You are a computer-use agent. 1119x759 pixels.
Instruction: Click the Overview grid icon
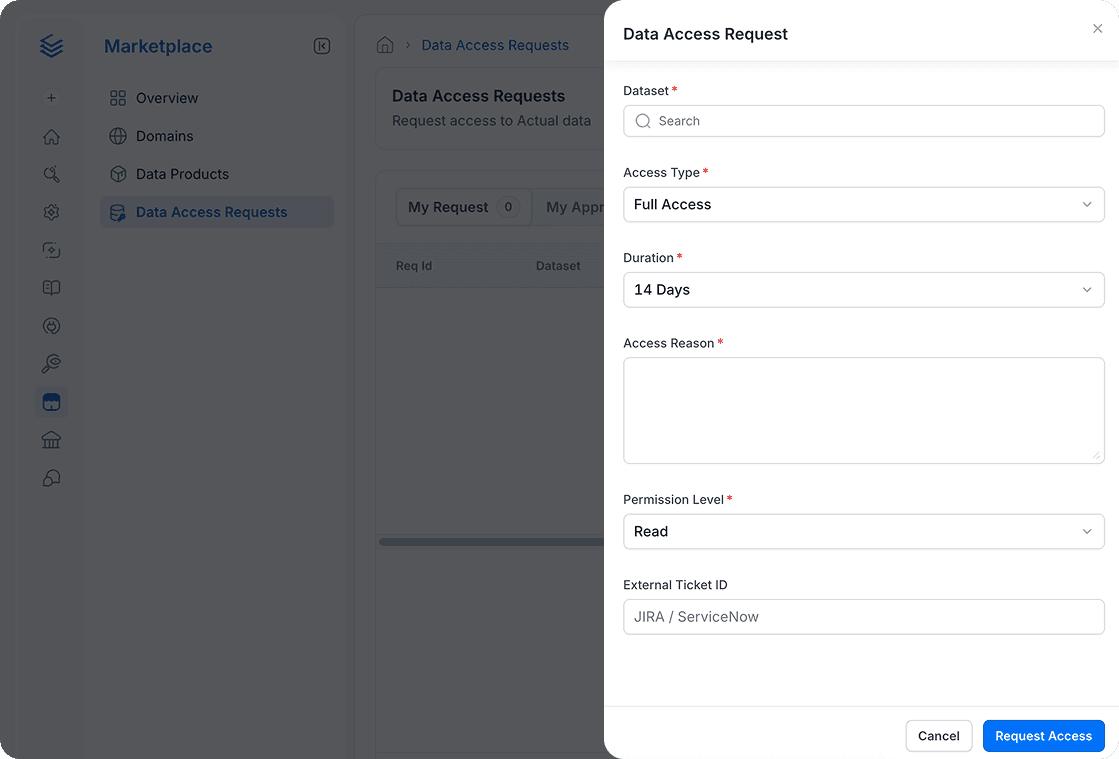(x=118, y=98)
